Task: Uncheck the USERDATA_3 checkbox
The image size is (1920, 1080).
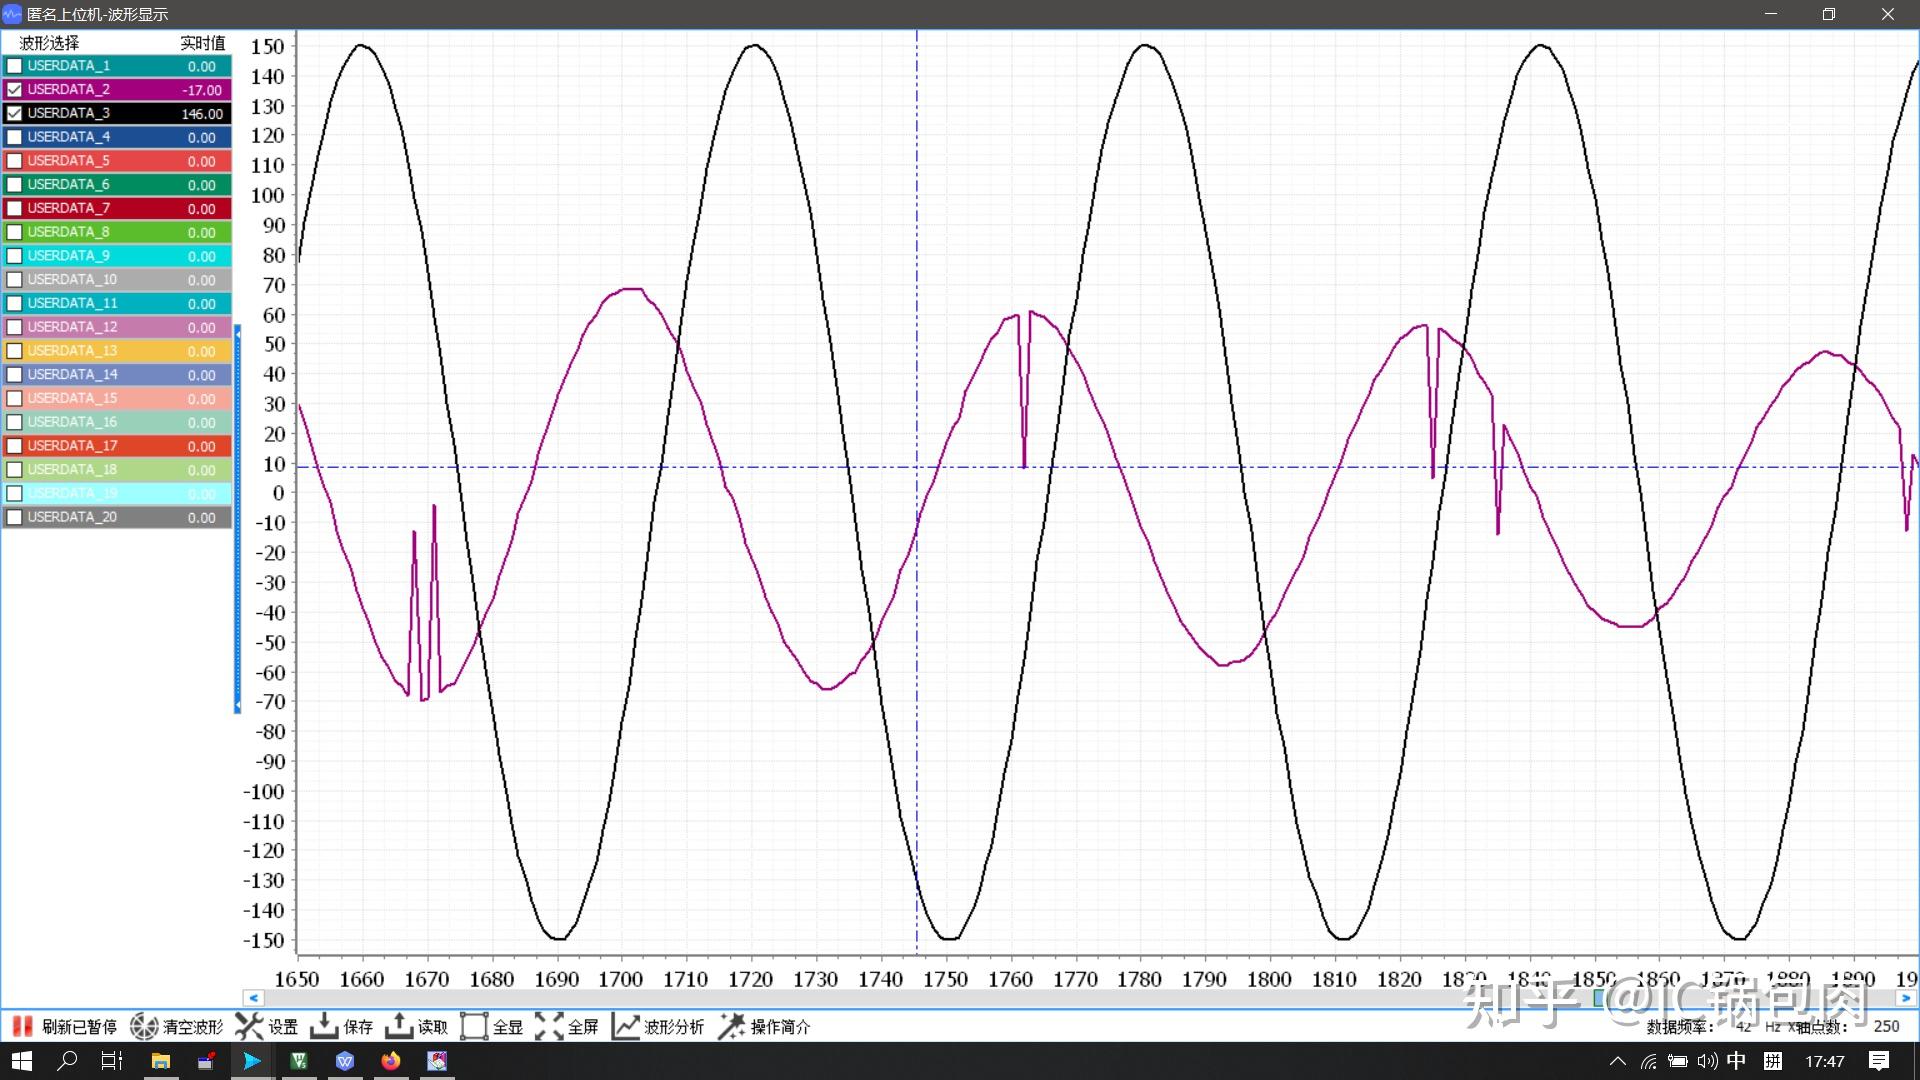Action: [x=15, y=113]
